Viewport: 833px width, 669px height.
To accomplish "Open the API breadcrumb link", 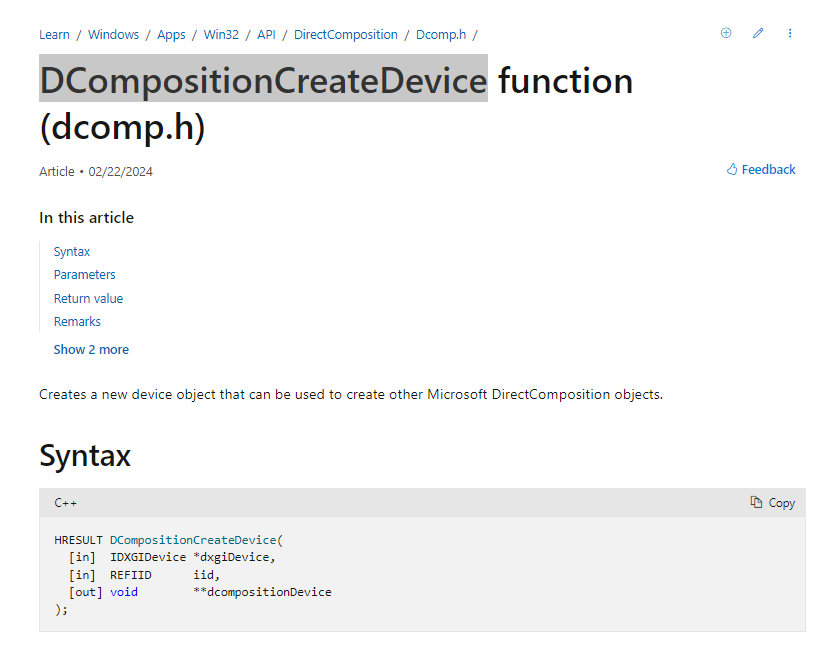I will (266, 35).
